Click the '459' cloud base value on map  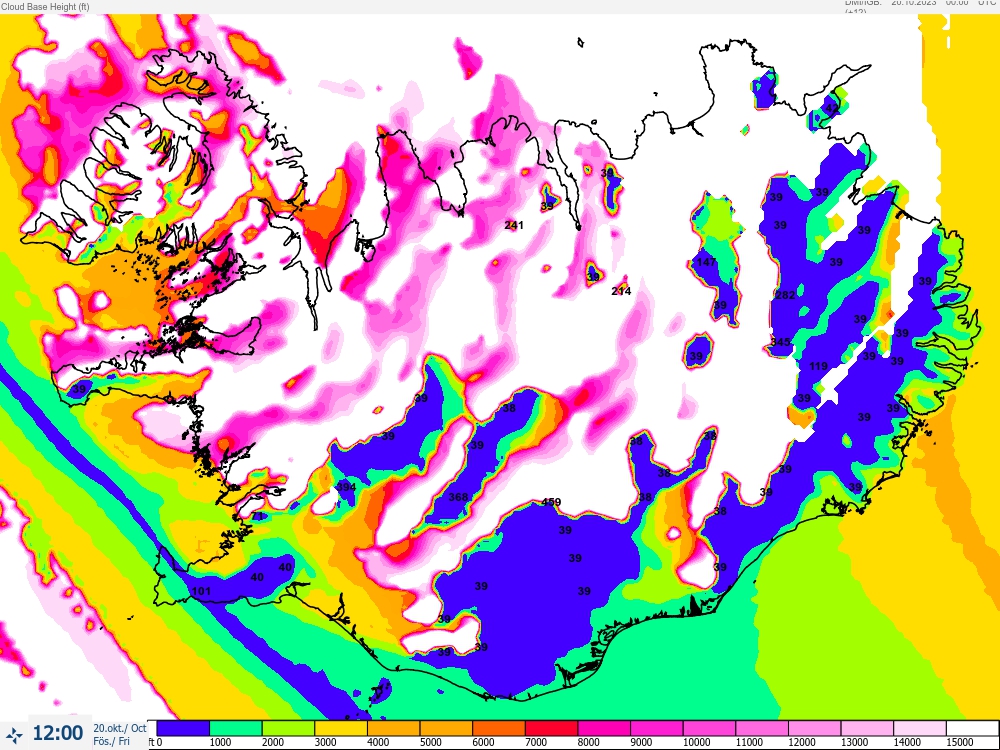(x=551, y=502)
